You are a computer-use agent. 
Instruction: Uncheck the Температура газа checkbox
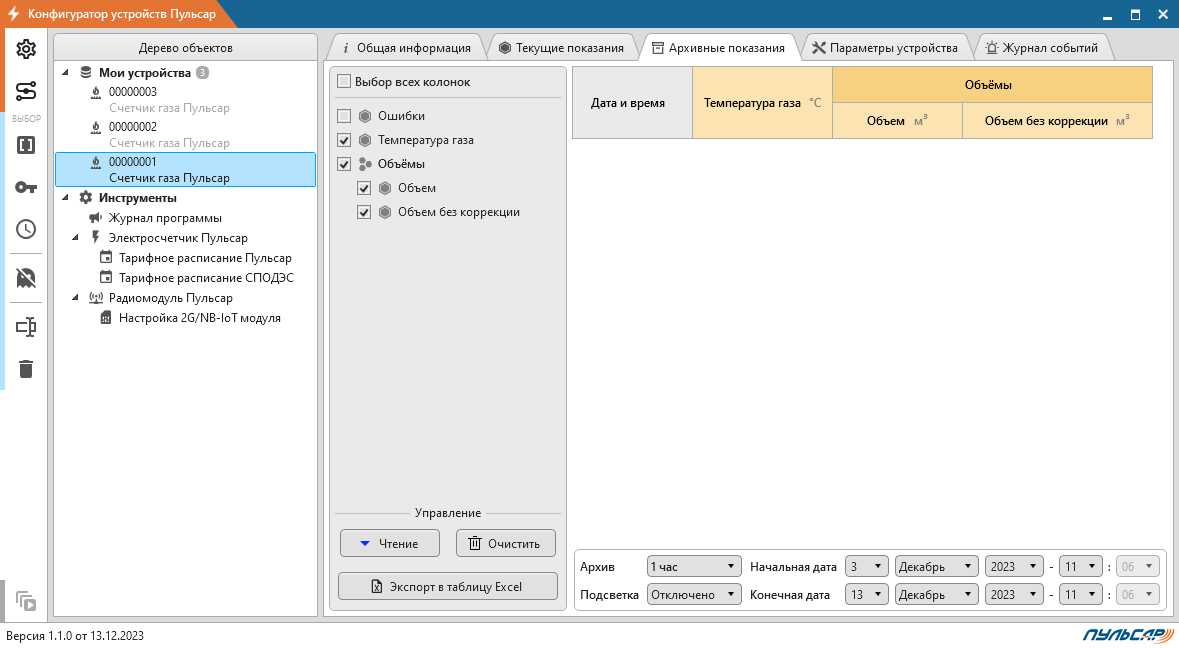pos(344,140)
